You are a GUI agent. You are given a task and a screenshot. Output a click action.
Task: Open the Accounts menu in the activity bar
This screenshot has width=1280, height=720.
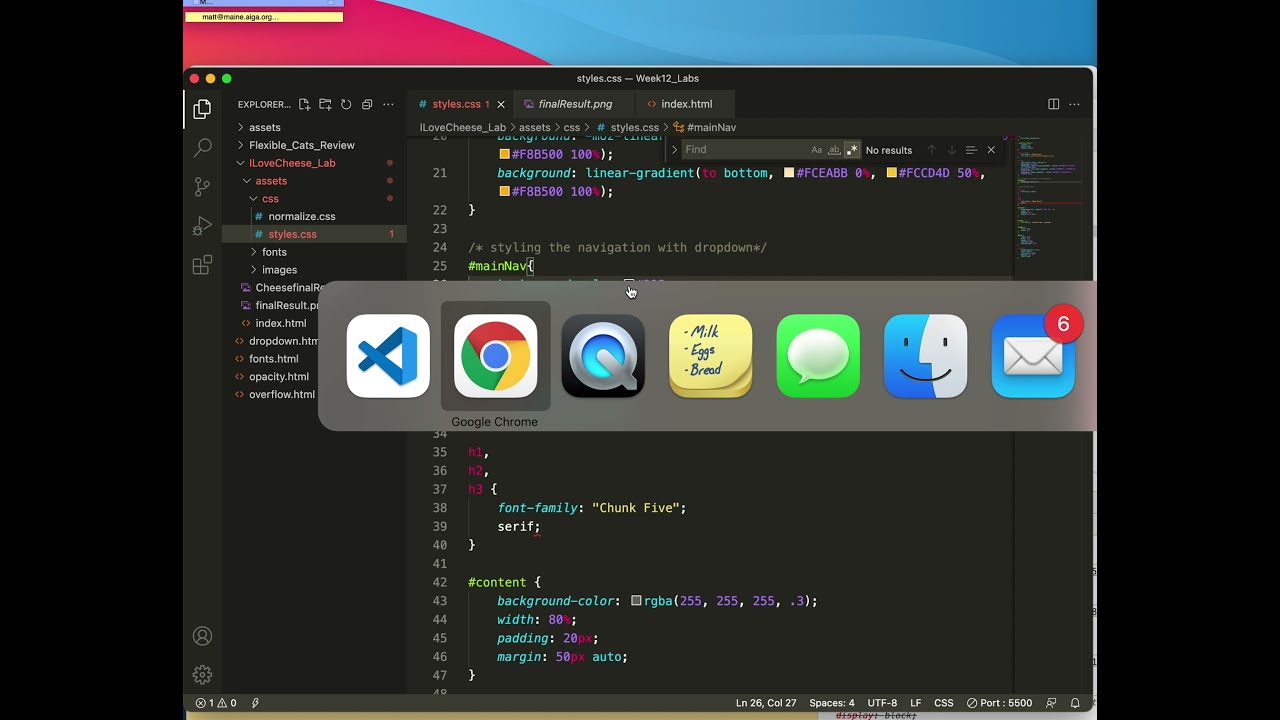202,636
